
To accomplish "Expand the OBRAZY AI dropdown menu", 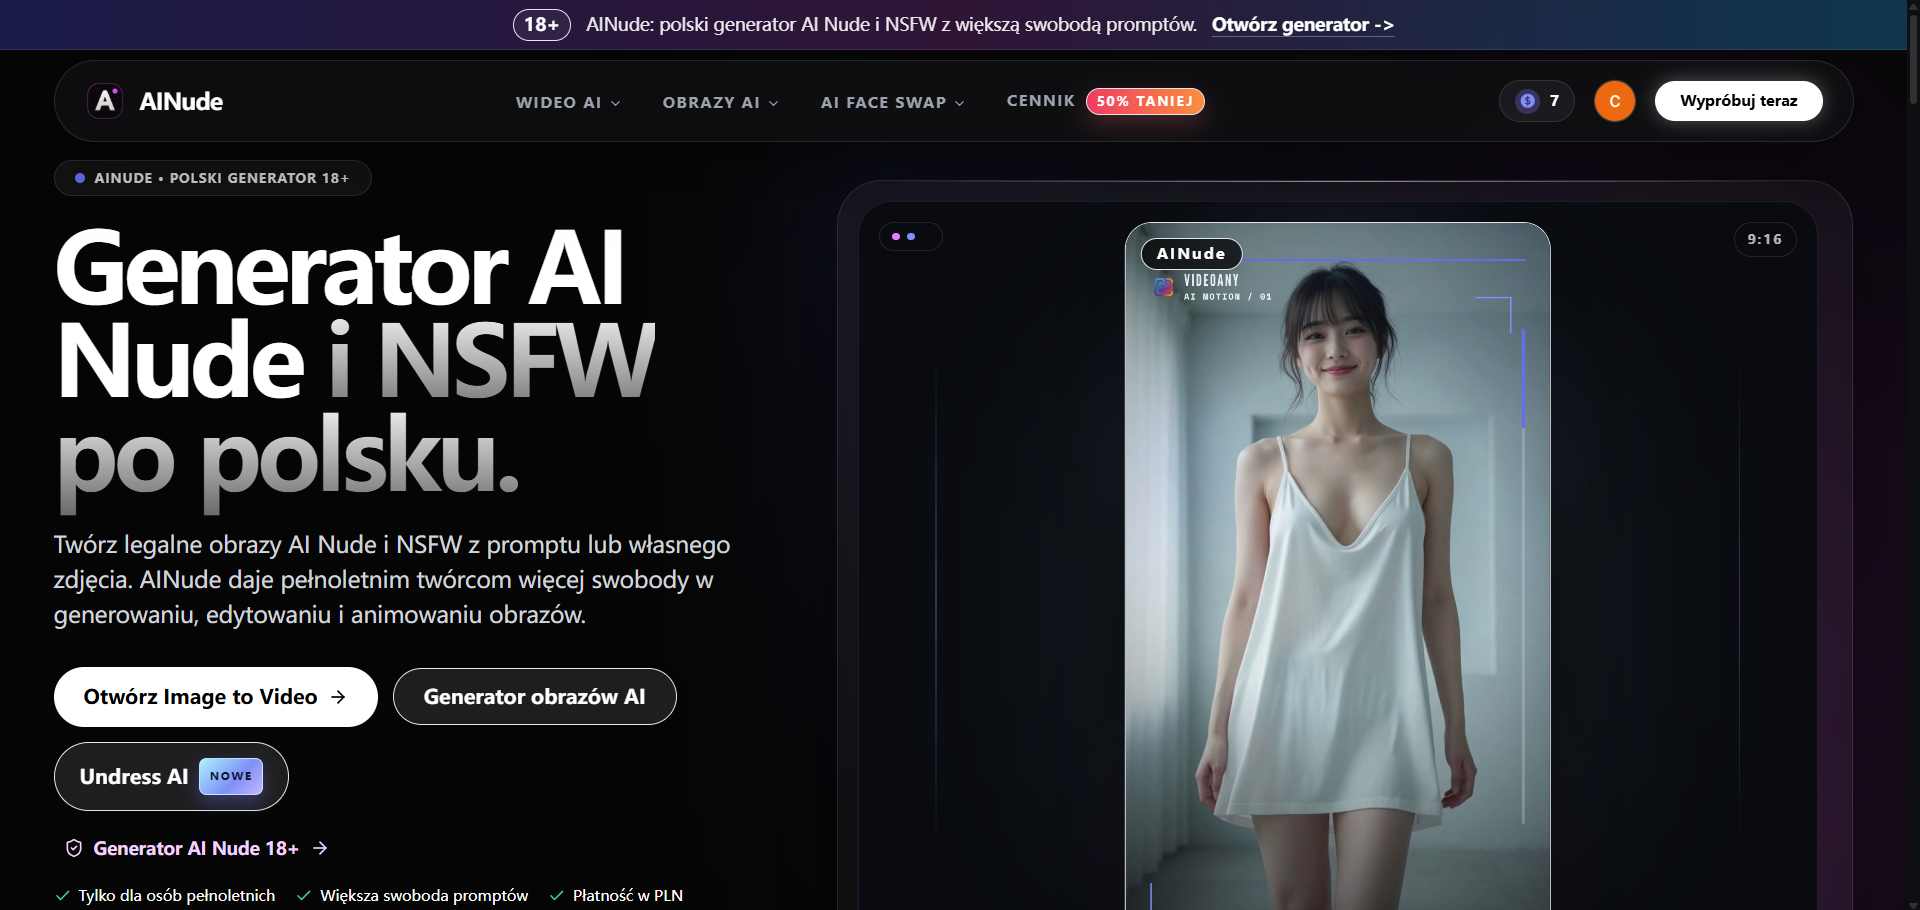I will [x=720, y=102].
